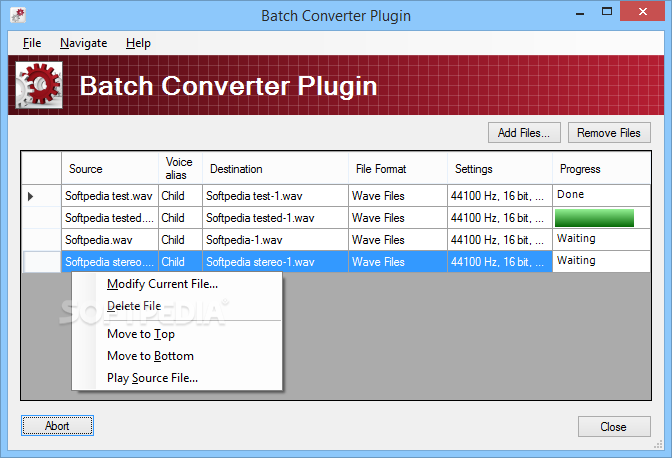
Task: Select Move to Bottom in context menu
Action: tap(177, 356)
